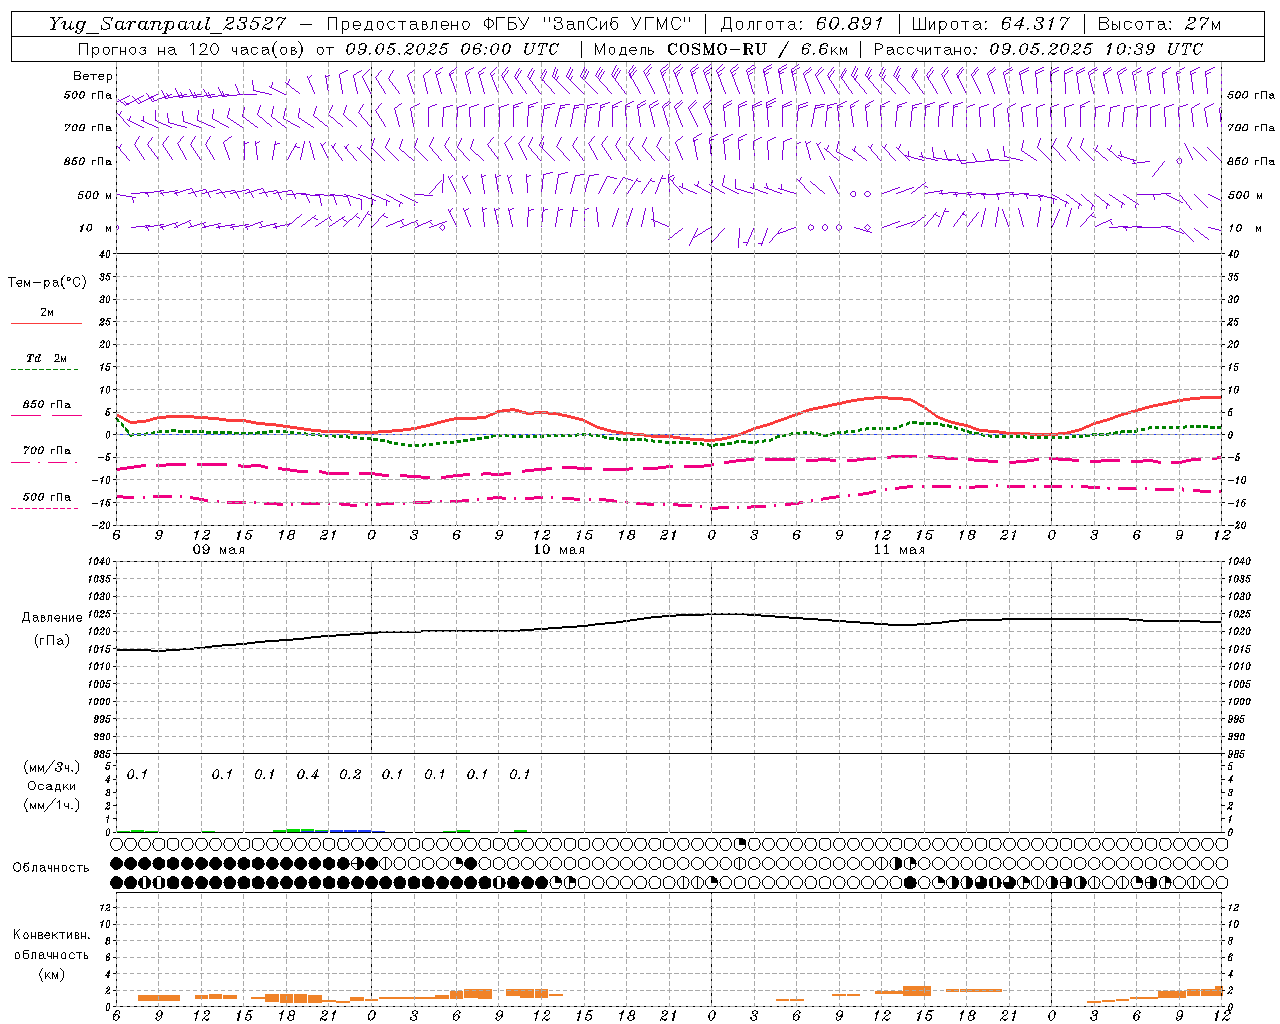Image resolution: width=1280 pixels, height=1024 pixels.
Task: Click the longitude value Долгота: 60.891
Action: coord(802,24)
